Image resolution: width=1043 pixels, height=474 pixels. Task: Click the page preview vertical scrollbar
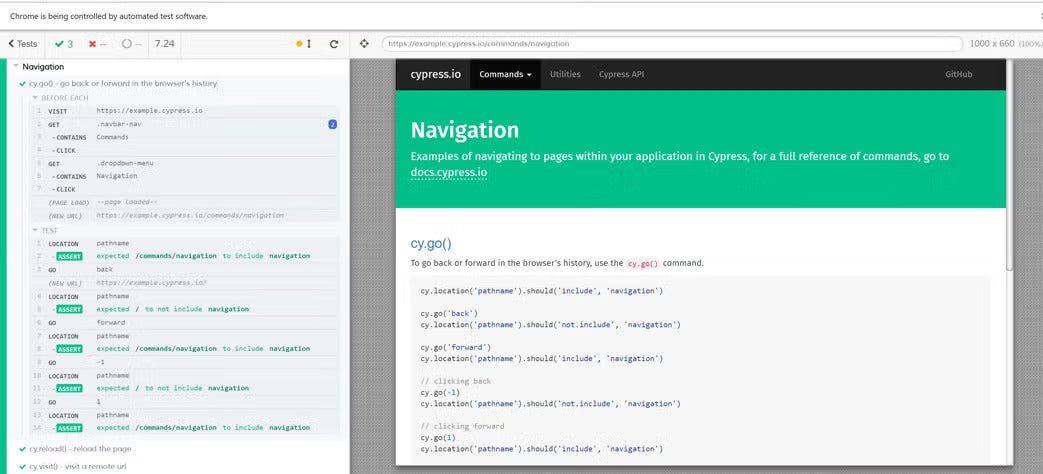[1010, 166]
